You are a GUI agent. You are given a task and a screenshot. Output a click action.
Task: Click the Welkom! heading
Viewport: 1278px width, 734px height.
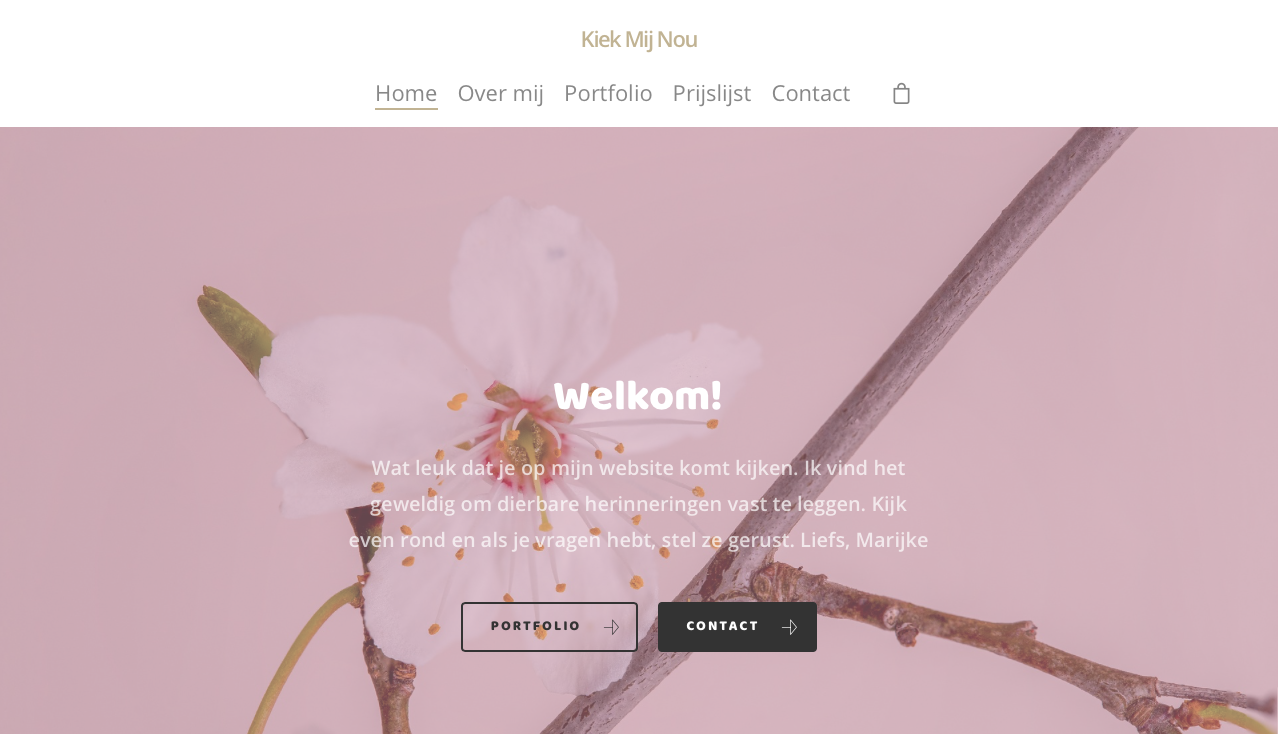638,397
